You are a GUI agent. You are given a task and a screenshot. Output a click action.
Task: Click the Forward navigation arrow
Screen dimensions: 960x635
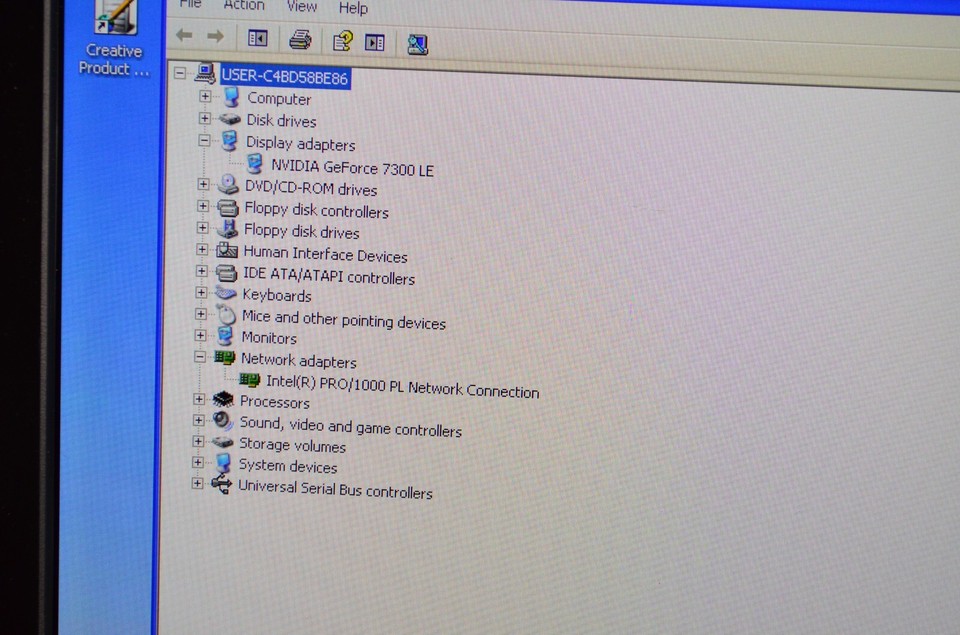point(214,36)
